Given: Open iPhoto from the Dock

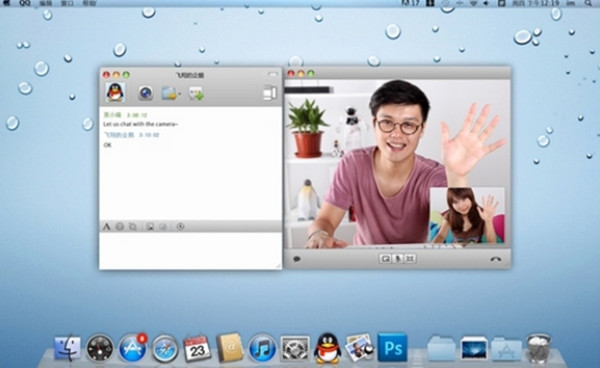Looking at the screenshot, I should click(359, 347).
